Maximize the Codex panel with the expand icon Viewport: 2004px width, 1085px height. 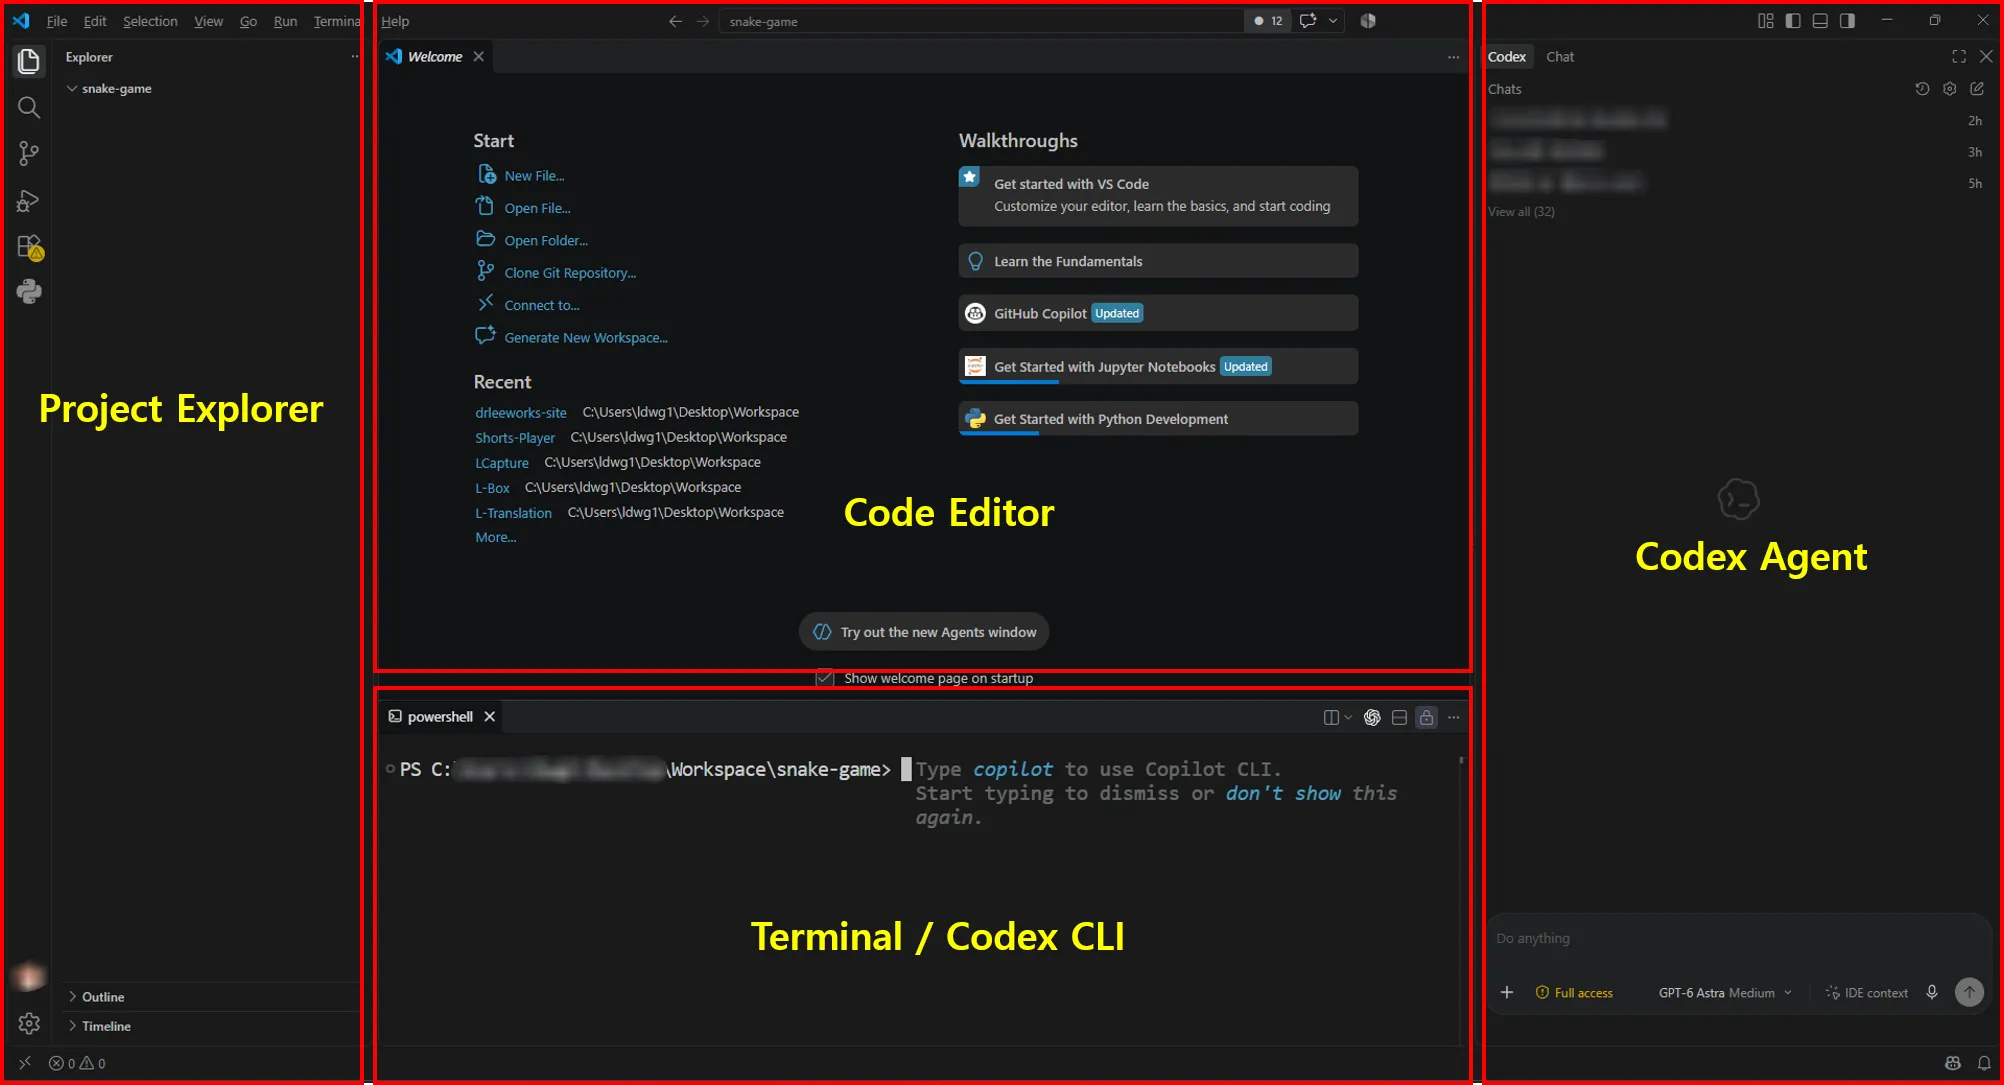pos(1959,57)
